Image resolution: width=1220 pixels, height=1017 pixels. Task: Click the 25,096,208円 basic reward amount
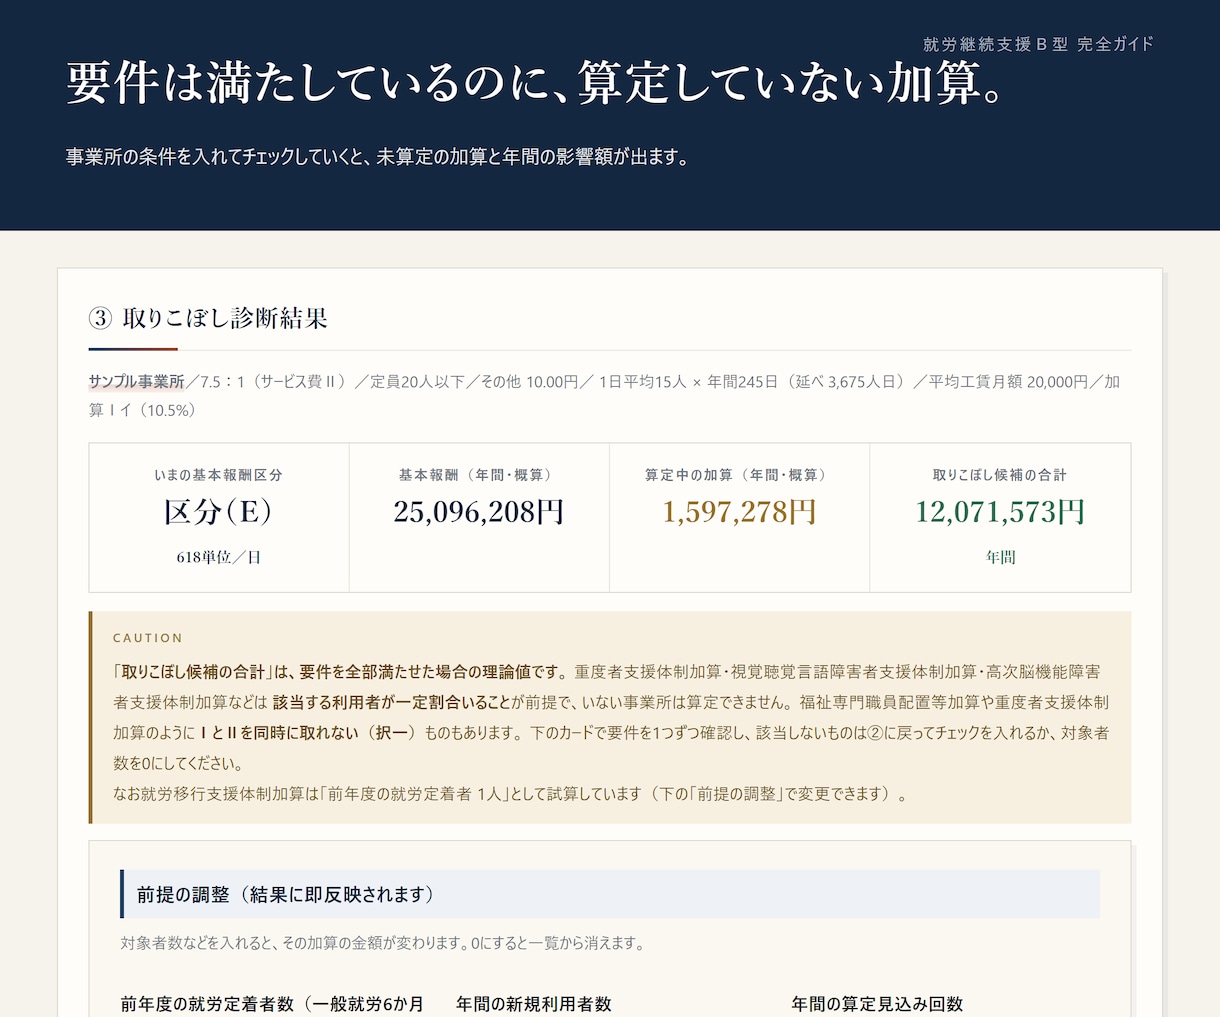(479, 512)
